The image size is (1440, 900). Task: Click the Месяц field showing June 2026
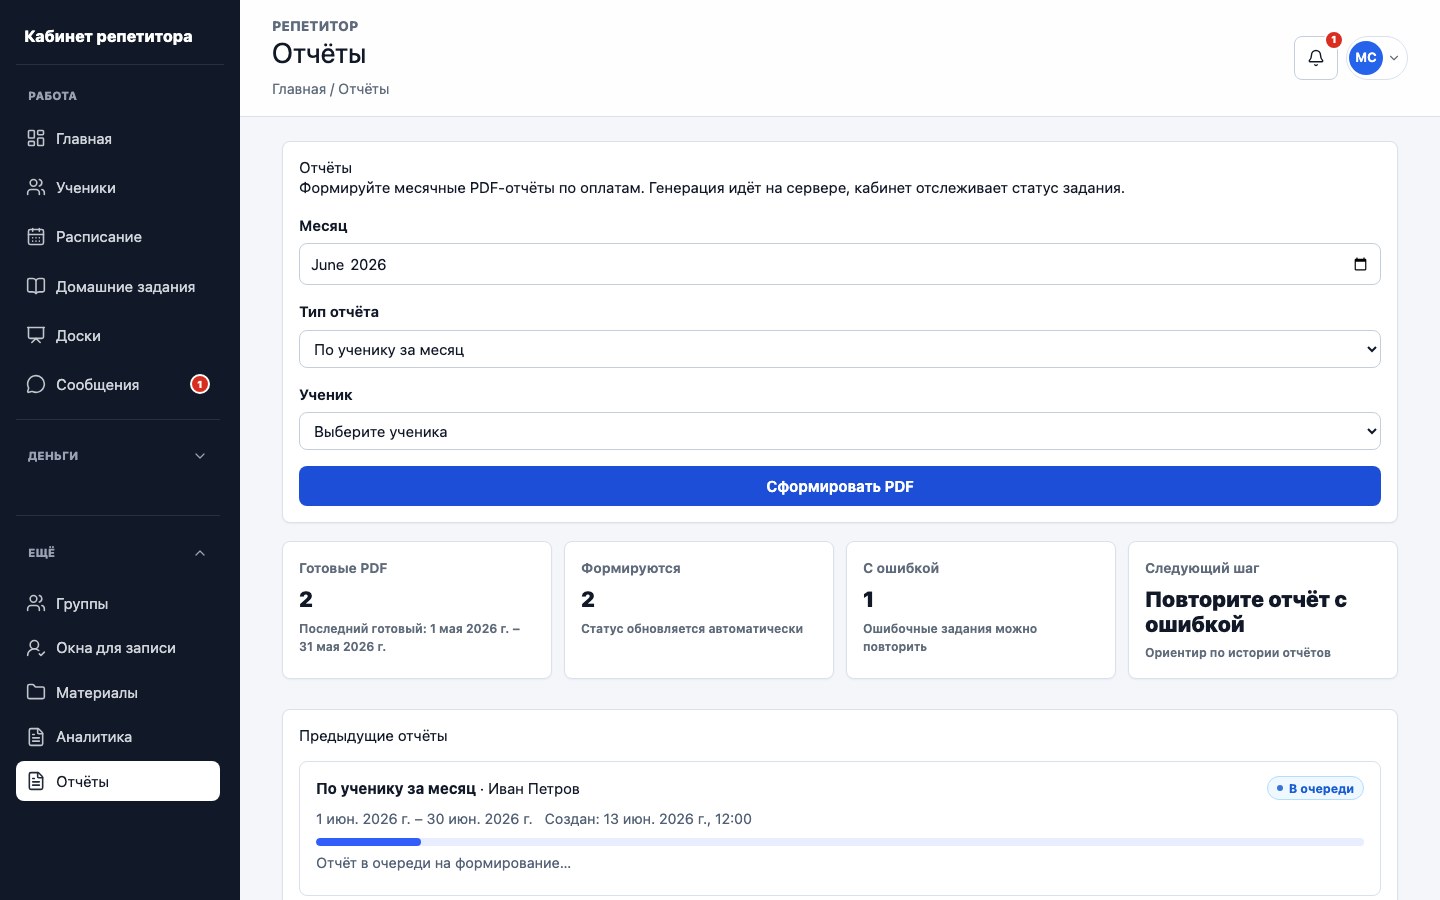tap(840, 264)
